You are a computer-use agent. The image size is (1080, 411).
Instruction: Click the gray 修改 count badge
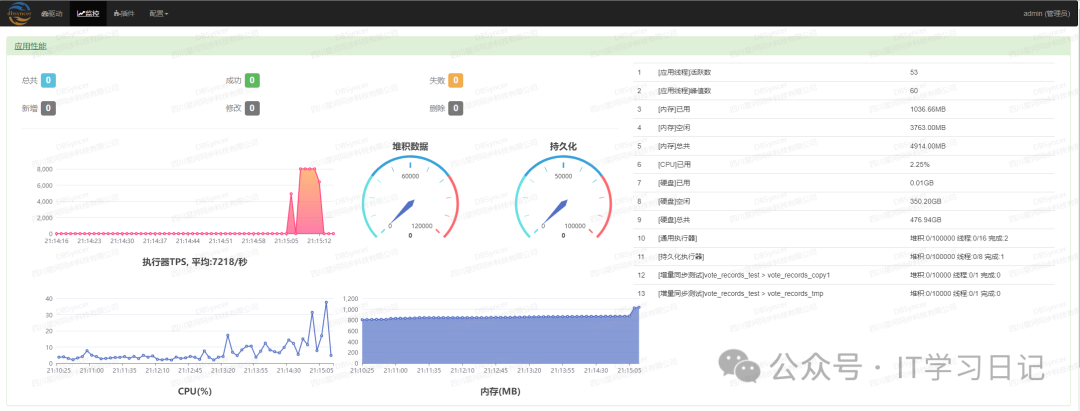pyautogui.click(x=253, y=108)
